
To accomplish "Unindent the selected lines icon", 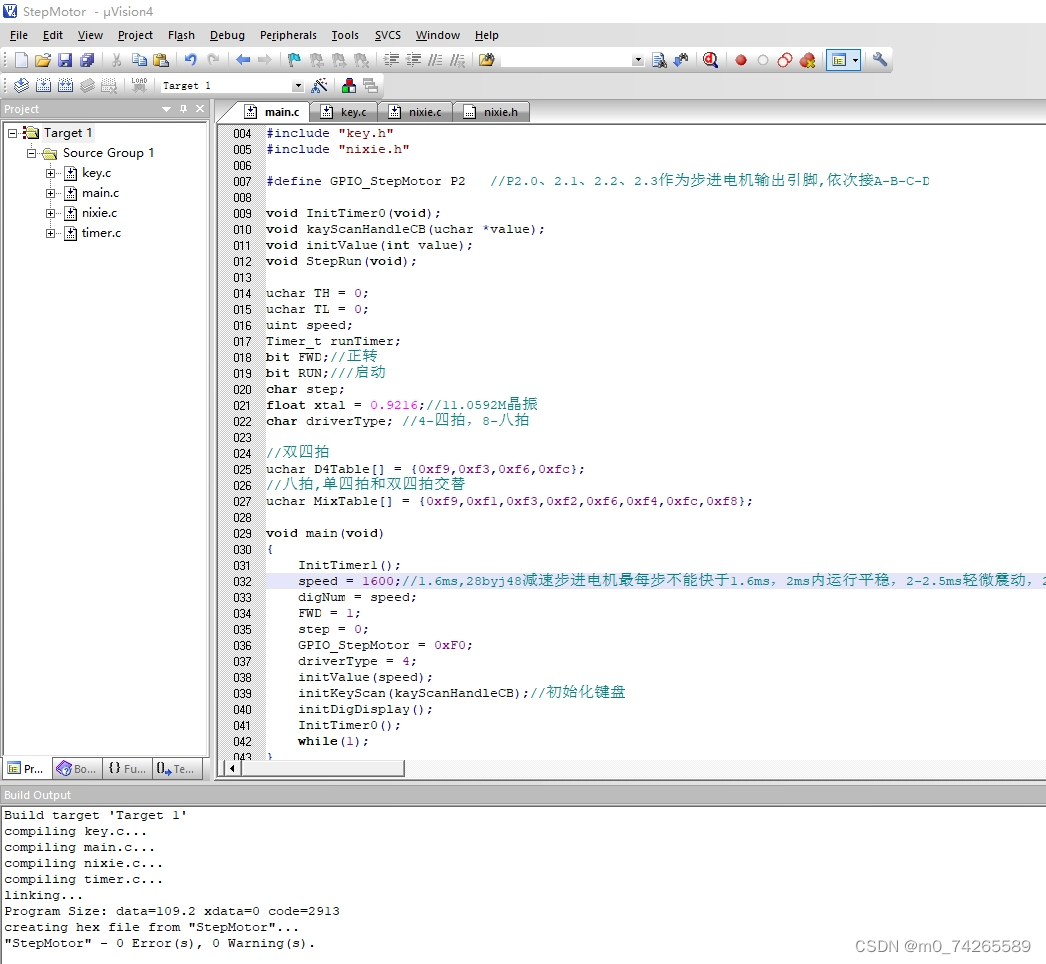I will (x=414, y=60).
